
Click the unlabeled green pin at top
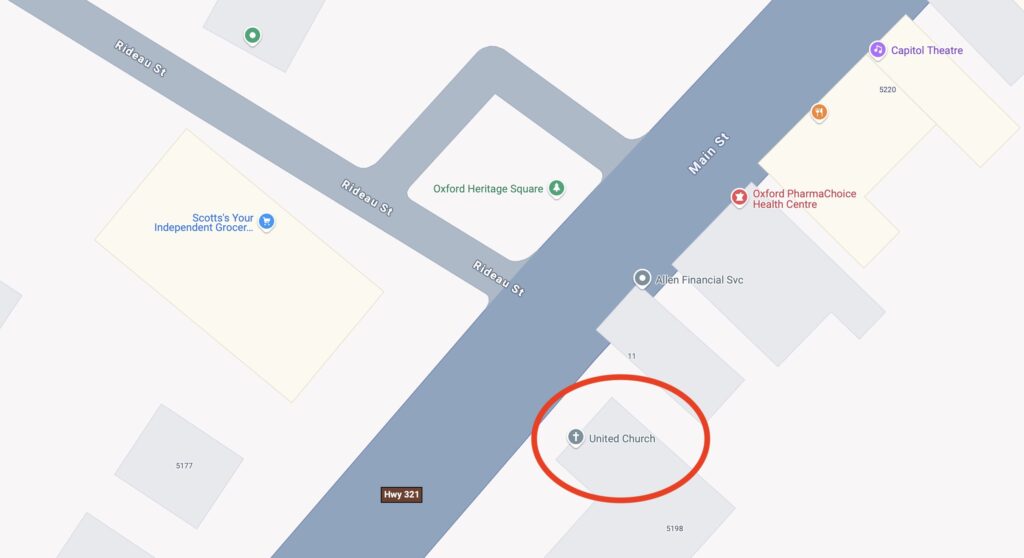click(252, 35)
